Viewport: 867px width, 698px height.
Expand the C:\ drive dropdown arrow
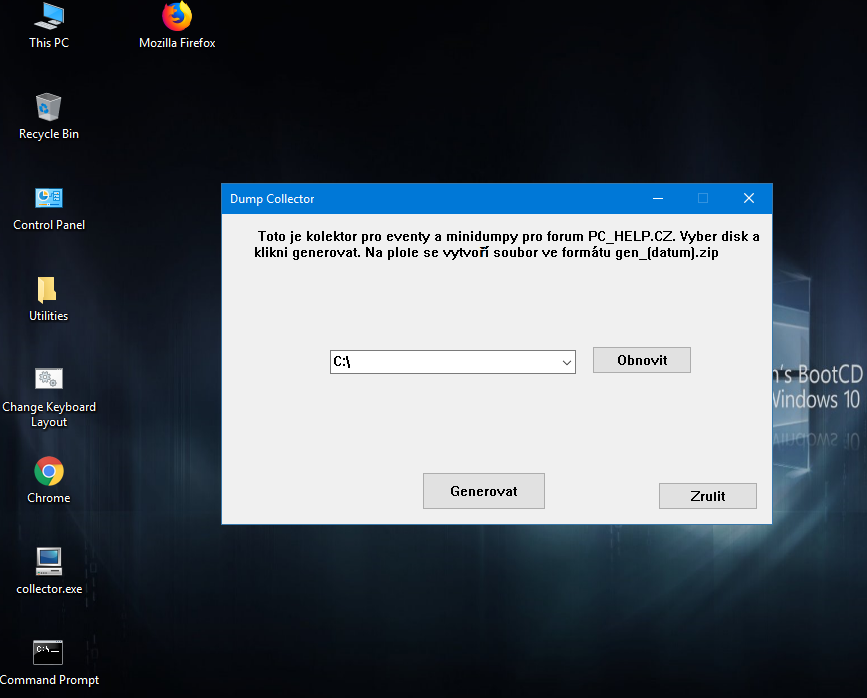[x=566, y=362]
